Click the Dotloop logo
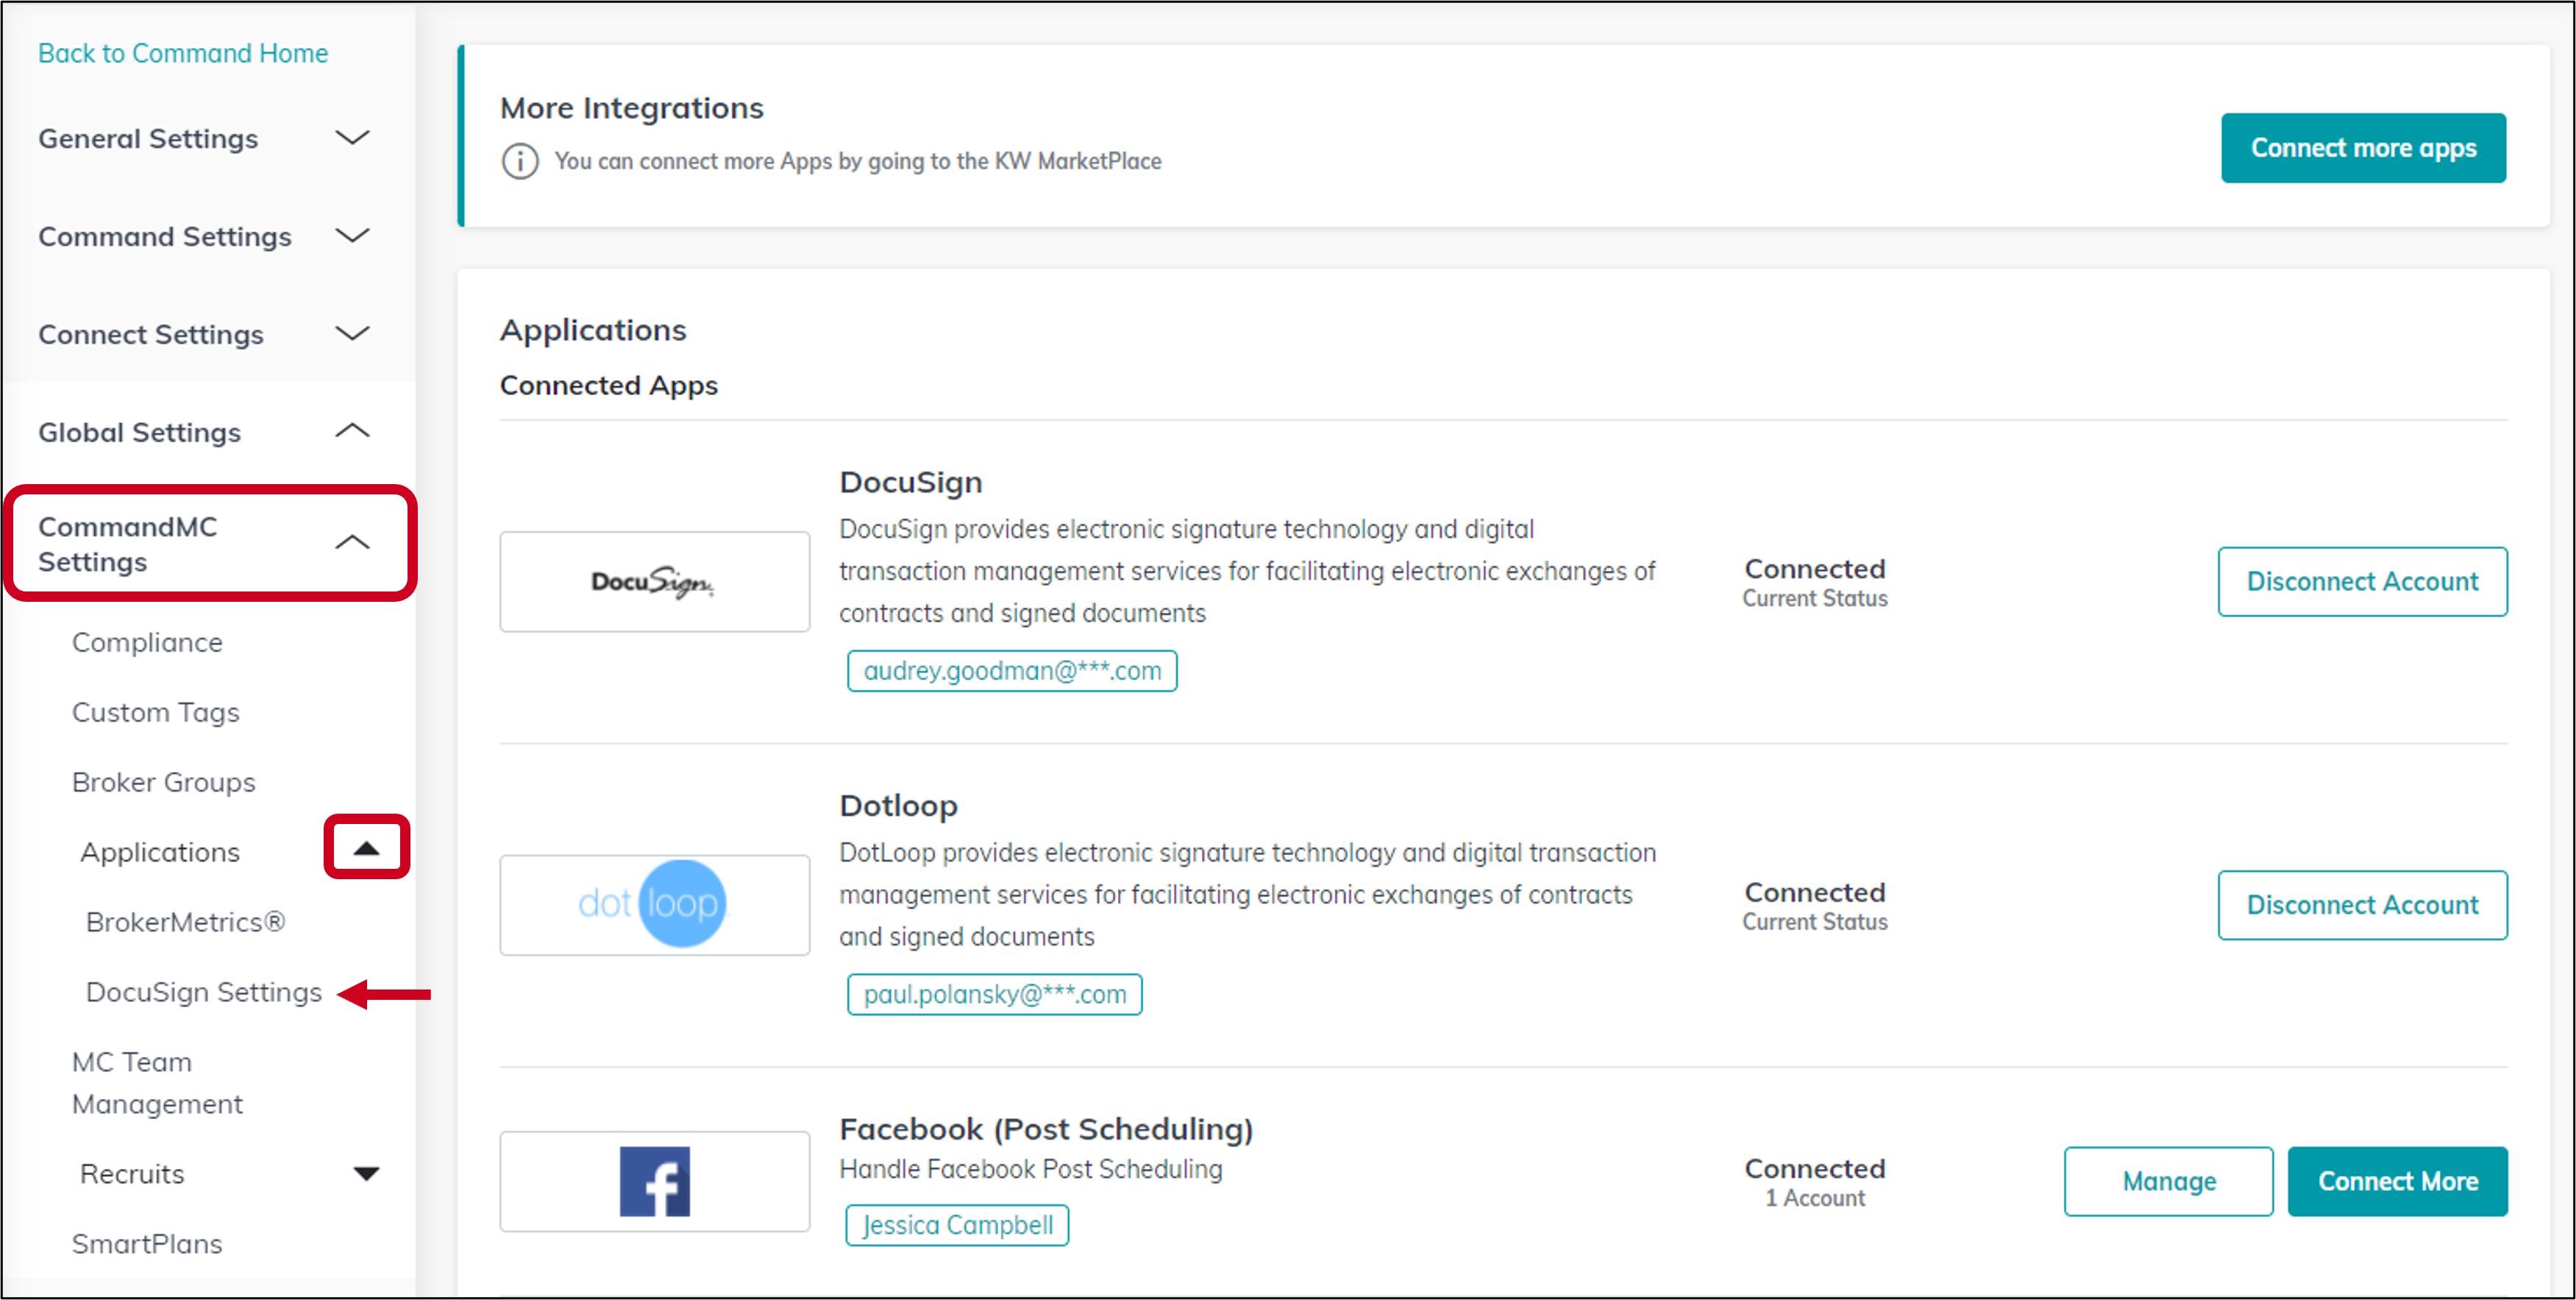This screenshot has width=2576, height=1300. (x=654, y=904)
